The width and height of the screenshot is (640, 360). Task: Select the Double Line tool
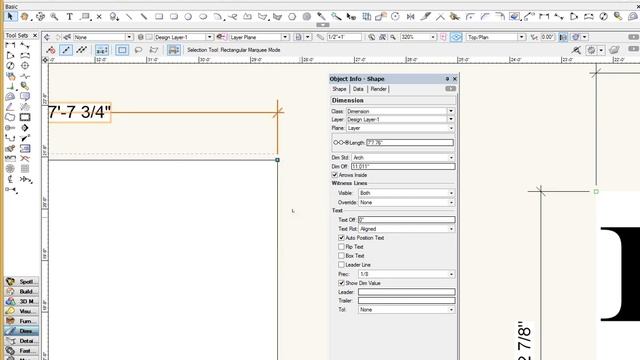coord(144,16)
